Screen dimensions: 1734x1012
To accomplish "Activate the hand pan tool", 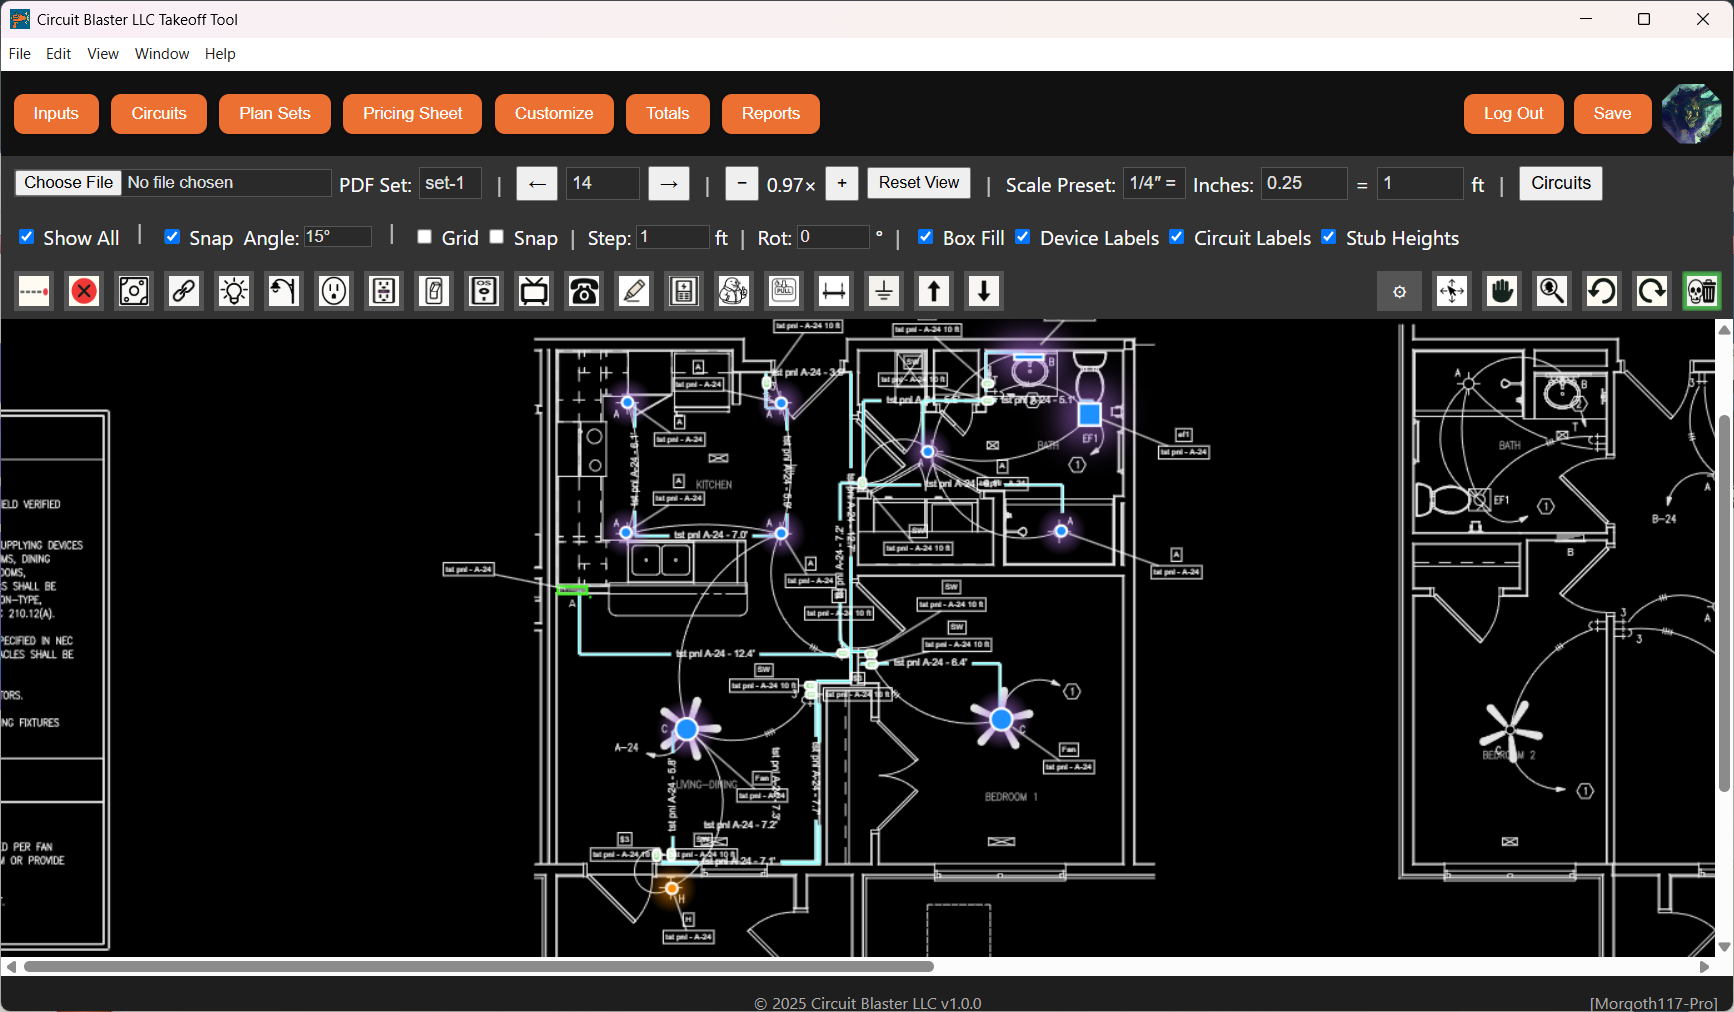I will pyautogui.click(x=1502, y=291).
